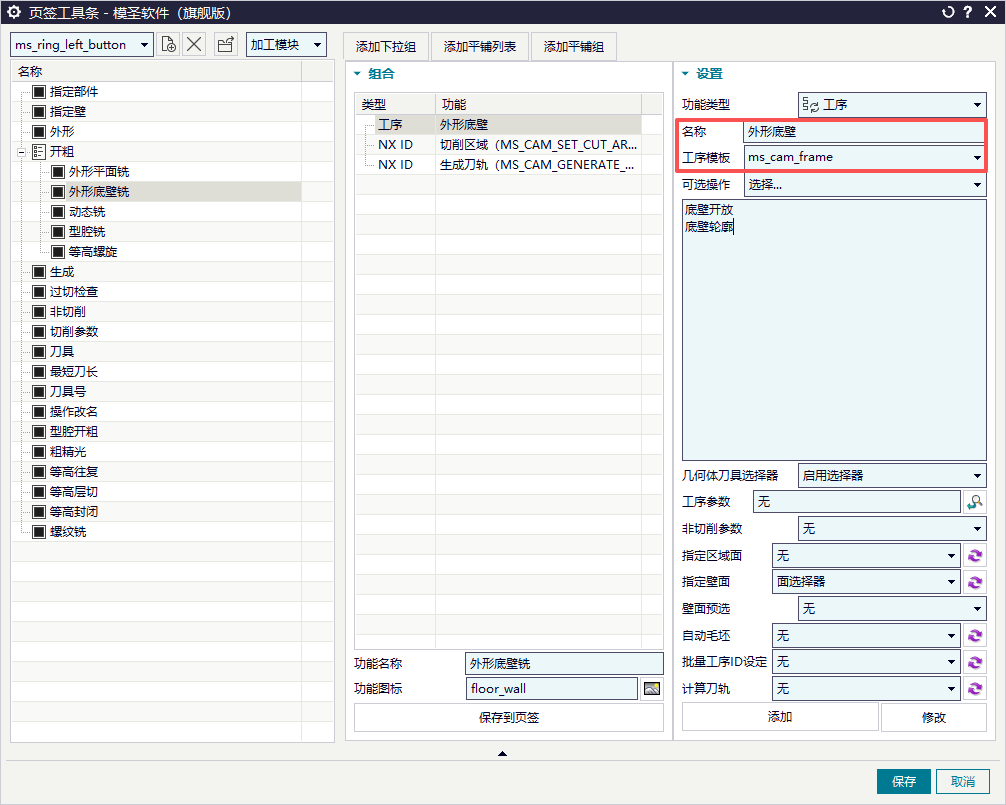Screen dimensions: 1006x805
Task: Click the 保存 button
Action: pyautogui.click(x=903, y=781)
